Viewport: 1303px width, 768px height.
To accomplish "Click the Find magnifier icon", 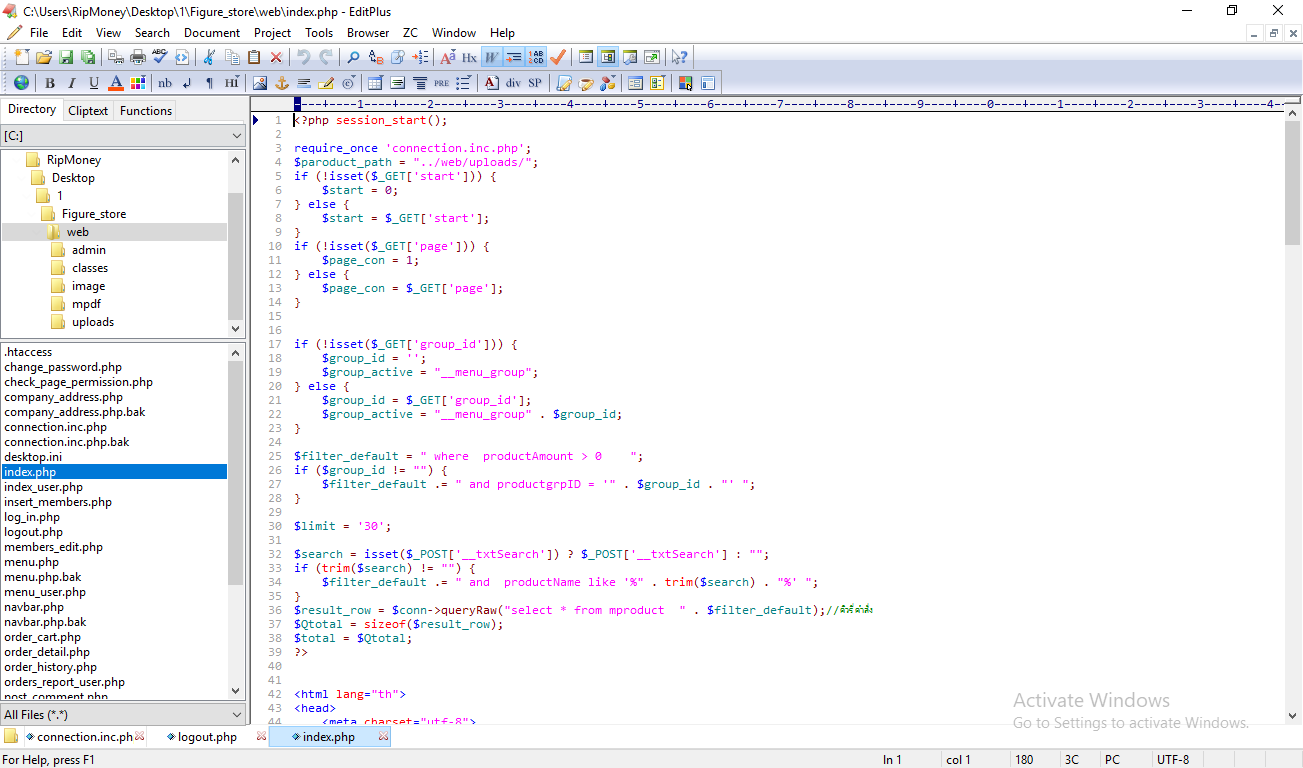I will pos(353,57).
